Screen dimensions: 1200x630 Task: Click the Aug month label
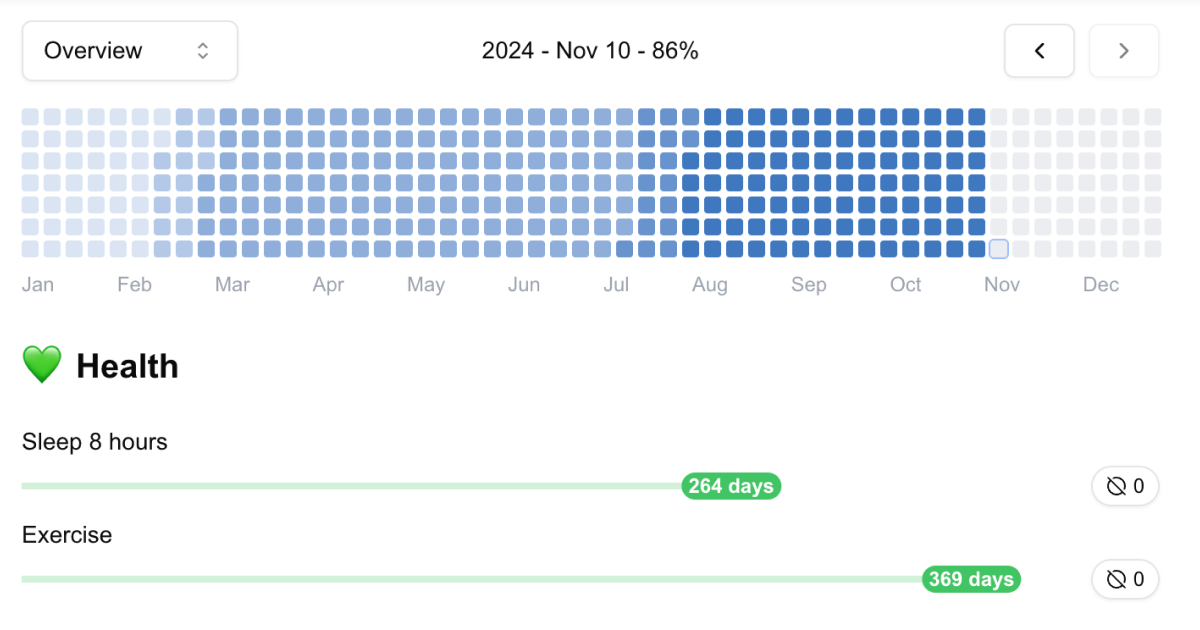pyautogui.click(x=710, y=285)
